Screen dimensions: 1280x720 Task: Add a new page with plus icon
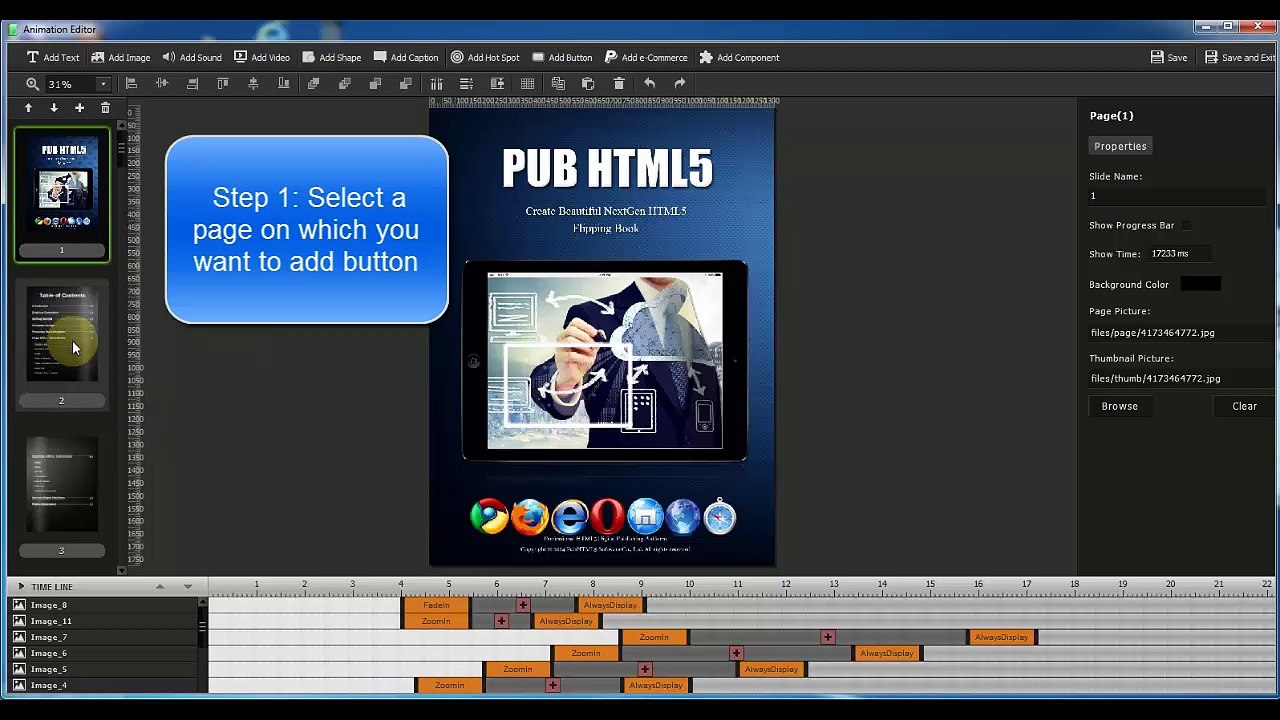point(80,108)
